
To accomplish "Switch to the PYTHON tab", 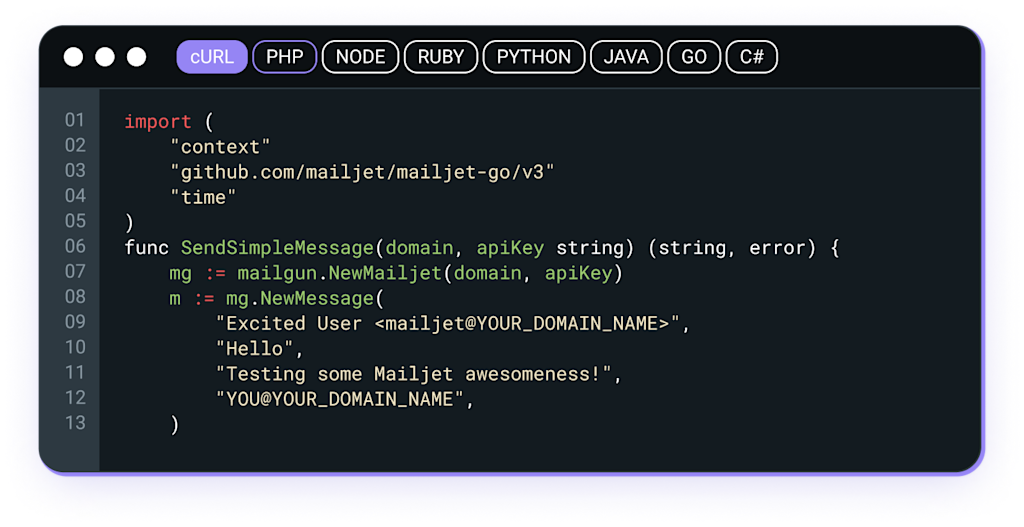I will tap(534, 57).
